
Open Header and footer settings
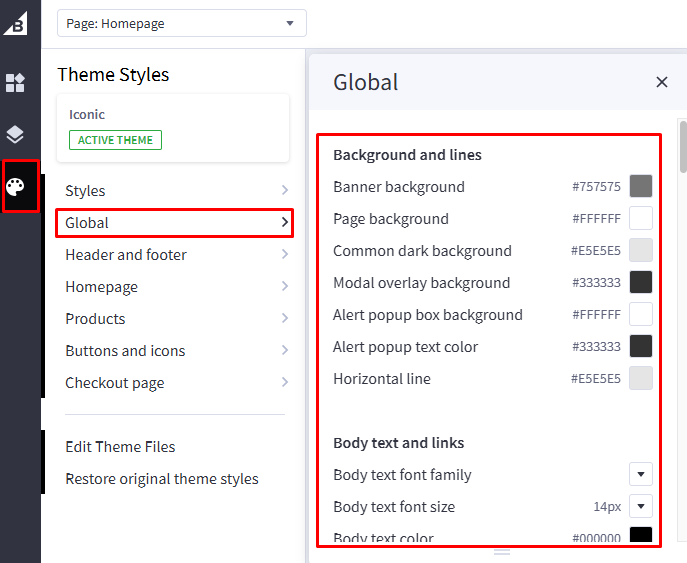pyautogui.click(x=126, y=255)
